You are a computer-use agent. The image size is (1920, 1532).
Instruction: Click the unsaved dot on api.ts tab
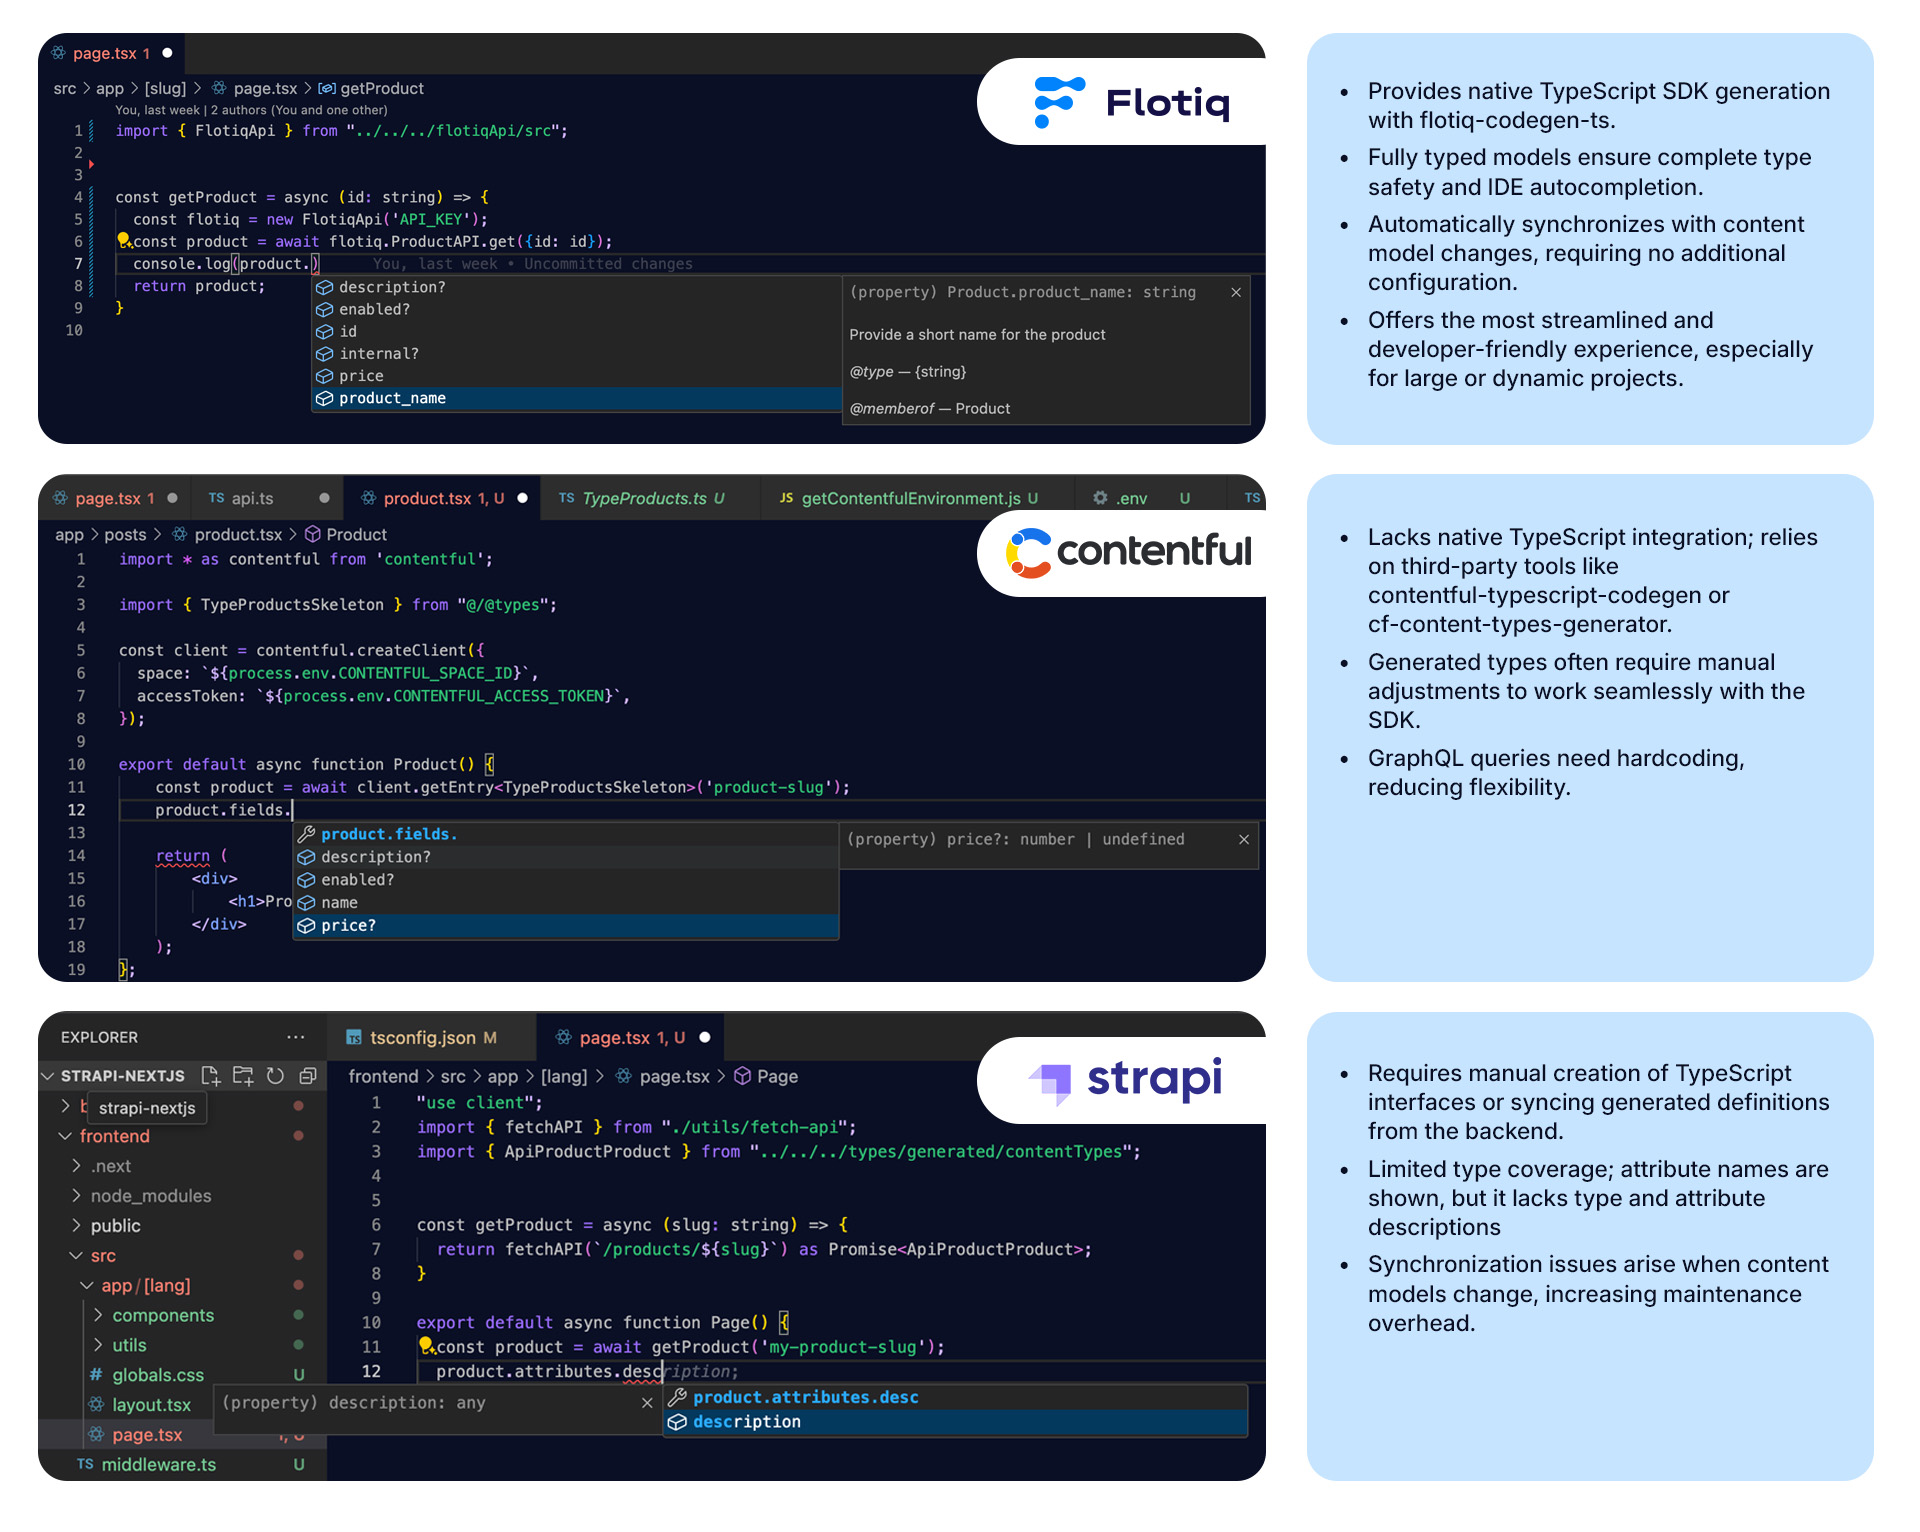(x=324, y=498)
